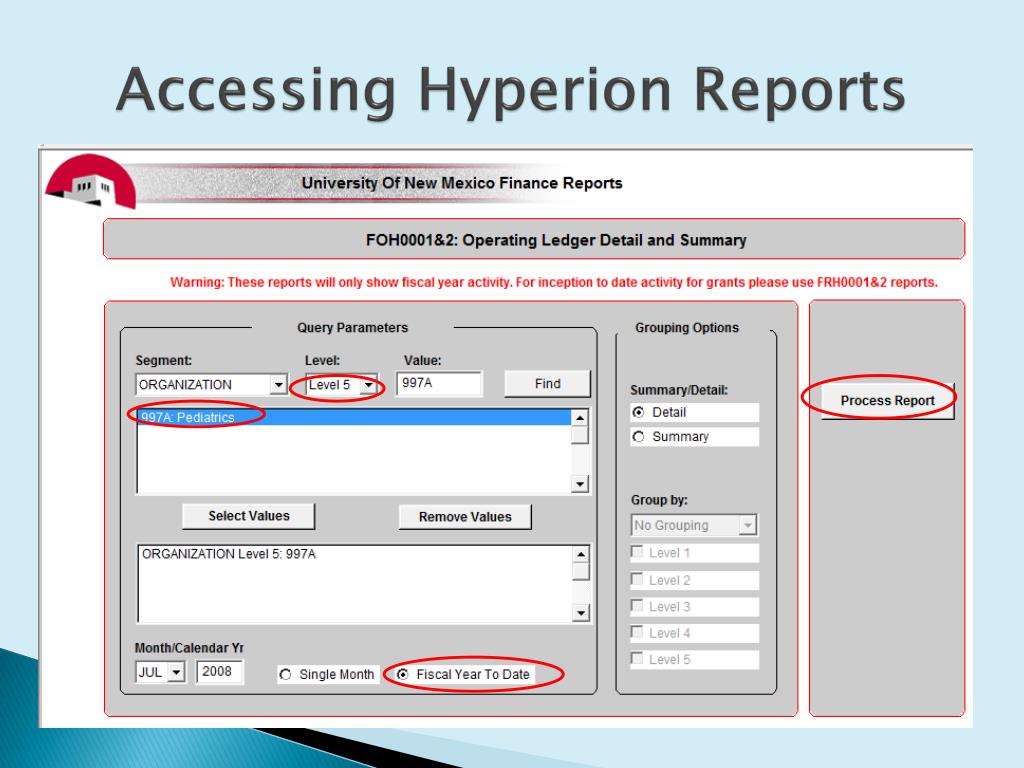The image size is (1024, 768).
Task: Click down arrow of Pediatrics list scrollbar
Action: click(x=580, y=484)
